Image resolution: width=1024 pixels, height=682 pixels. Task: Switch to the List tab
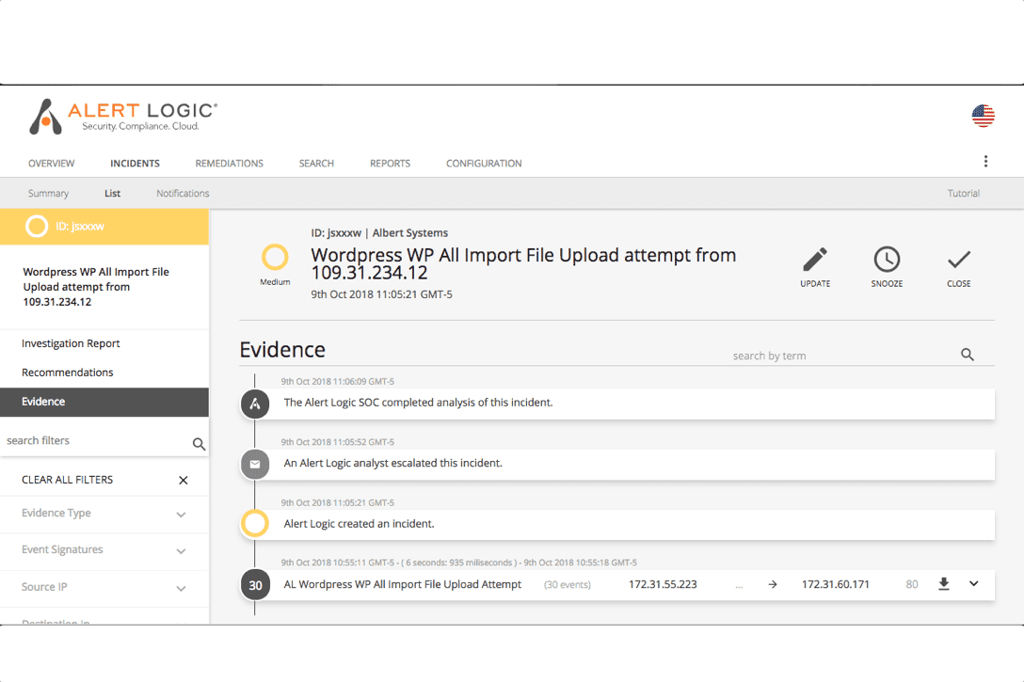click(x=112, y=193)
